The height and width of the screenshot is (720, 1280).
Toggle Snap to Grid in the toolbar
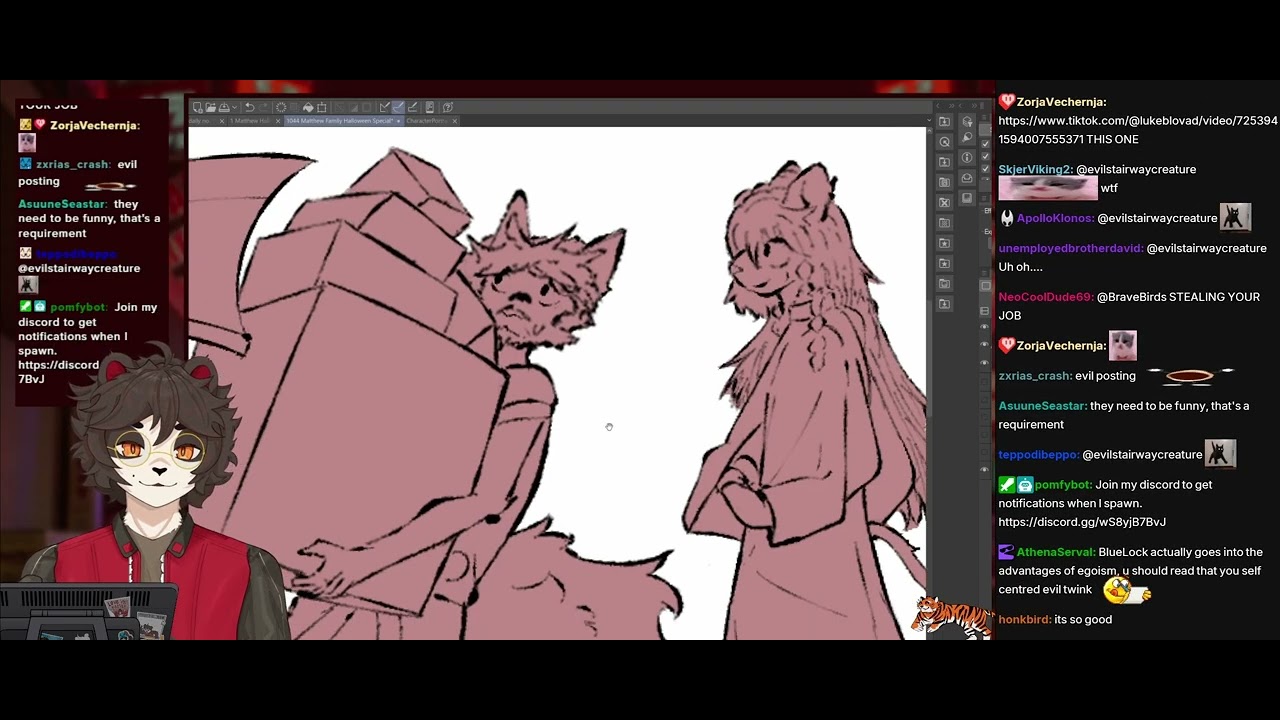(412, 107)
